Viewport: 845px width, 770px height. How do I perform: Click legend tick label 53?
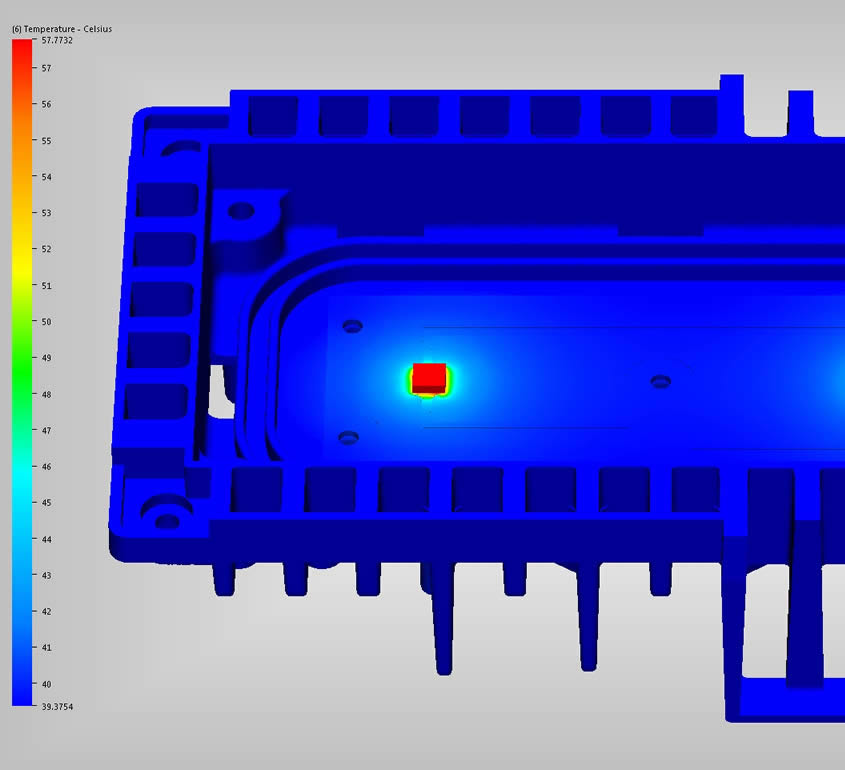pyautogui.click(x=46, y=213)
